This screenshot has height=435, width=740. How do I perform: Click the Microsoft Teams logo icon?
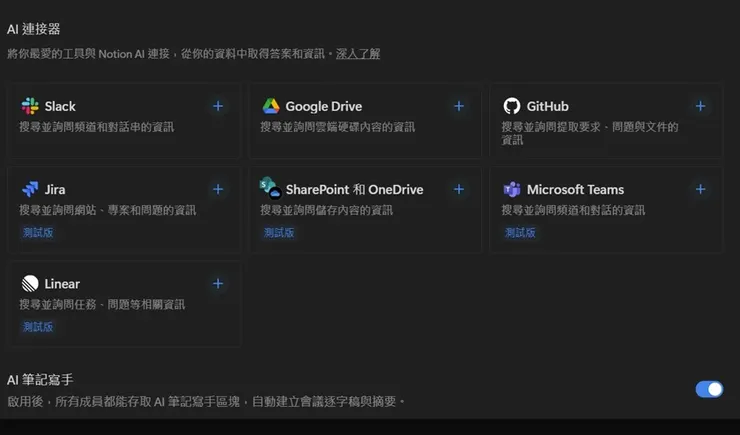coord(512,189)
